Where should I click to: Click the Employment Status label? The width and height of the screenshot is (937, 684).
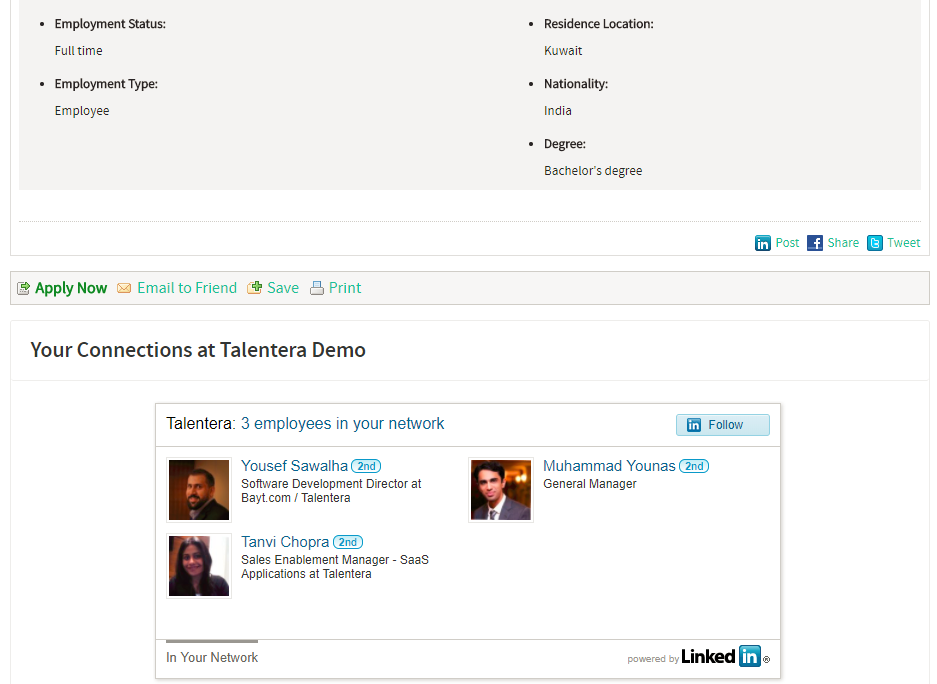click(x=110, y=24)
